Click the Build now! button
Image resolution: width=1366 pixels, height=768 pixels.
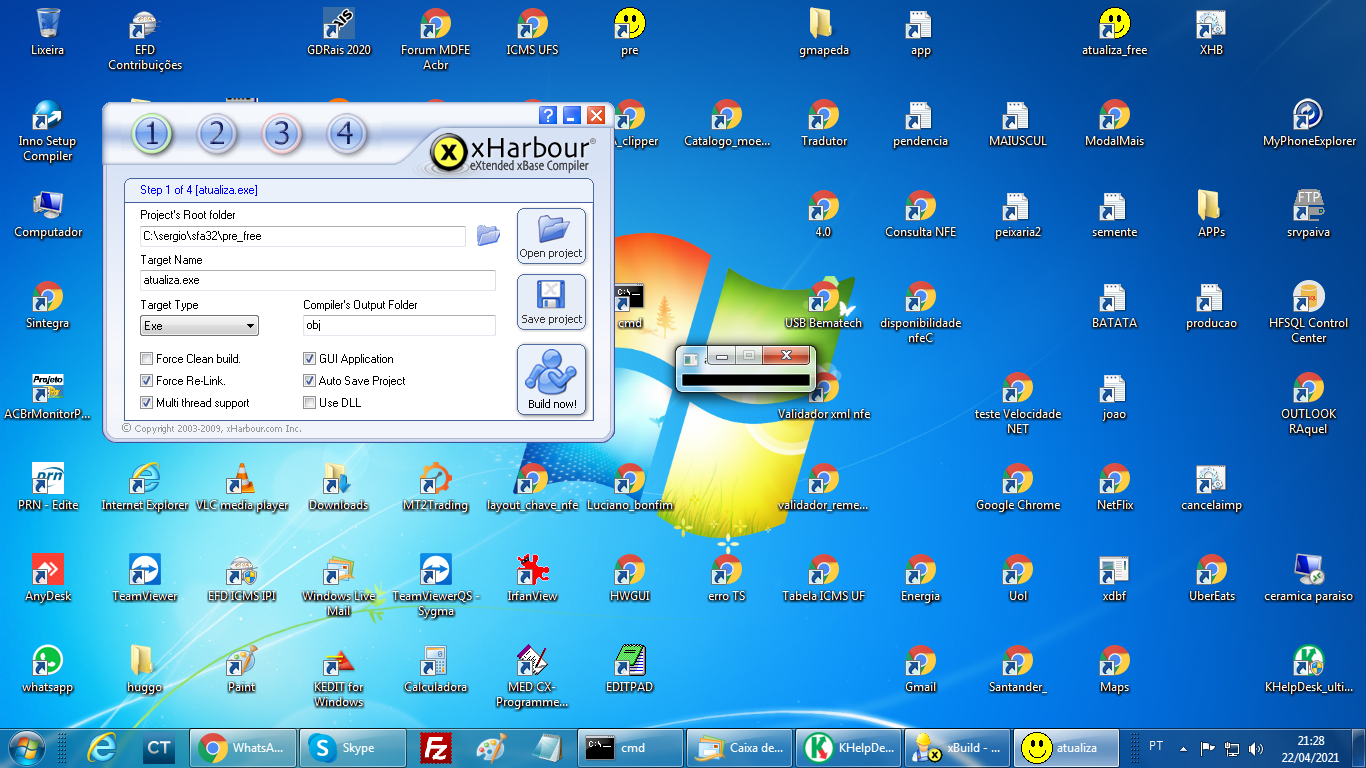pos(551,380)
